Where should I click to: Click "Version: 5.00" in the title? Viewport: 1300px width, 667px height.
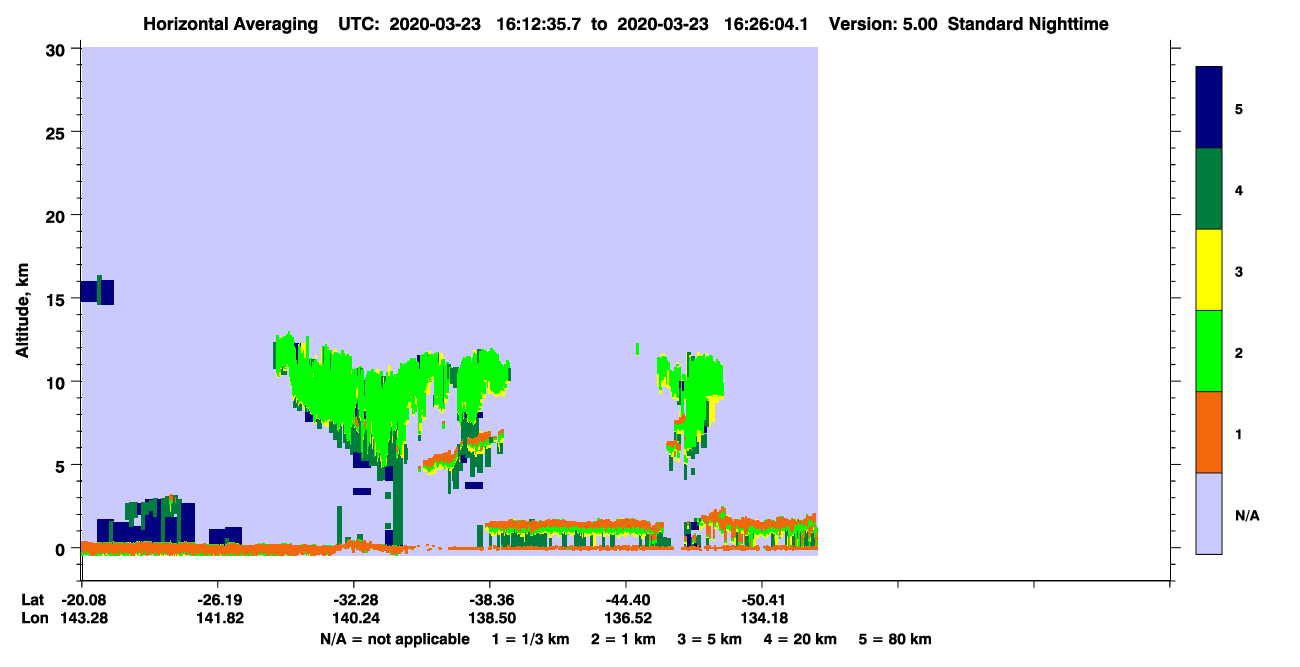click(x=884, y=24)
